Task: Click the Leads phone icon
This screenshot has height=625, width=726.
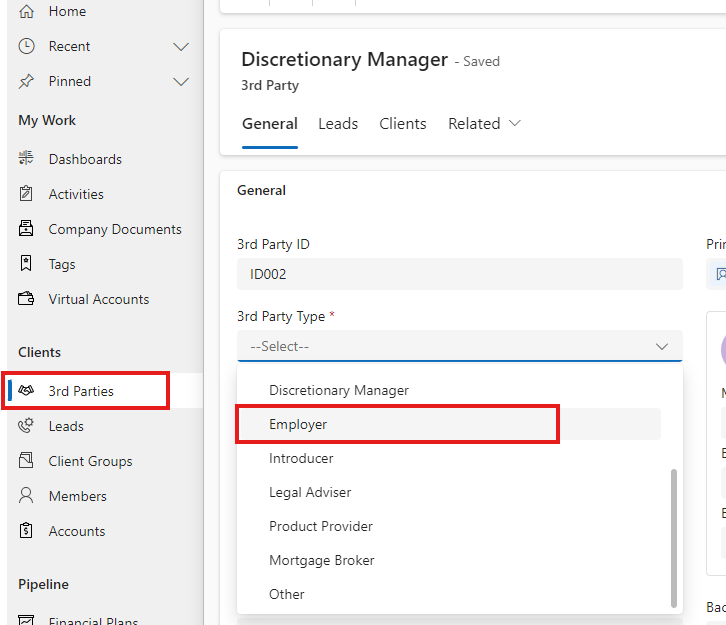Action: coord(27,426)
